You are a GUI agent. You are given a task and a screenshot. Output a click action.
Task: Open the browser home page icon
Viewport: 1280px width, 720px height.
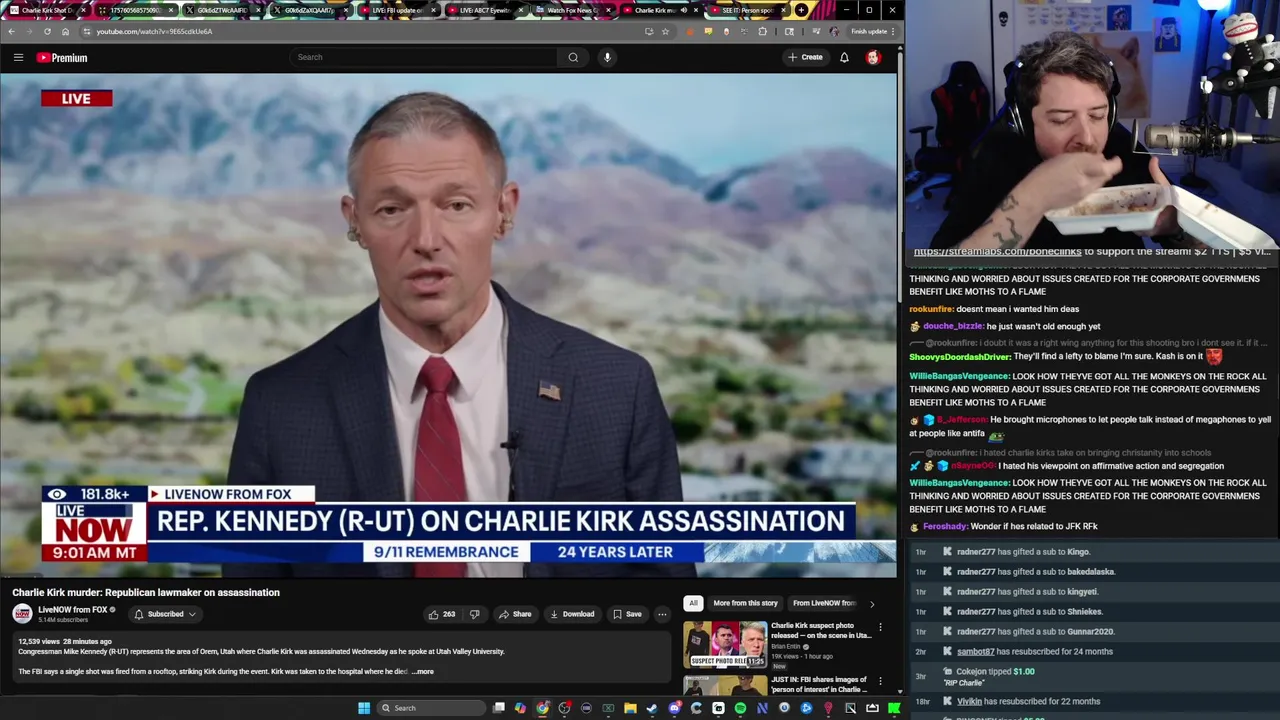pyautogui.click(x=65, y=31)
